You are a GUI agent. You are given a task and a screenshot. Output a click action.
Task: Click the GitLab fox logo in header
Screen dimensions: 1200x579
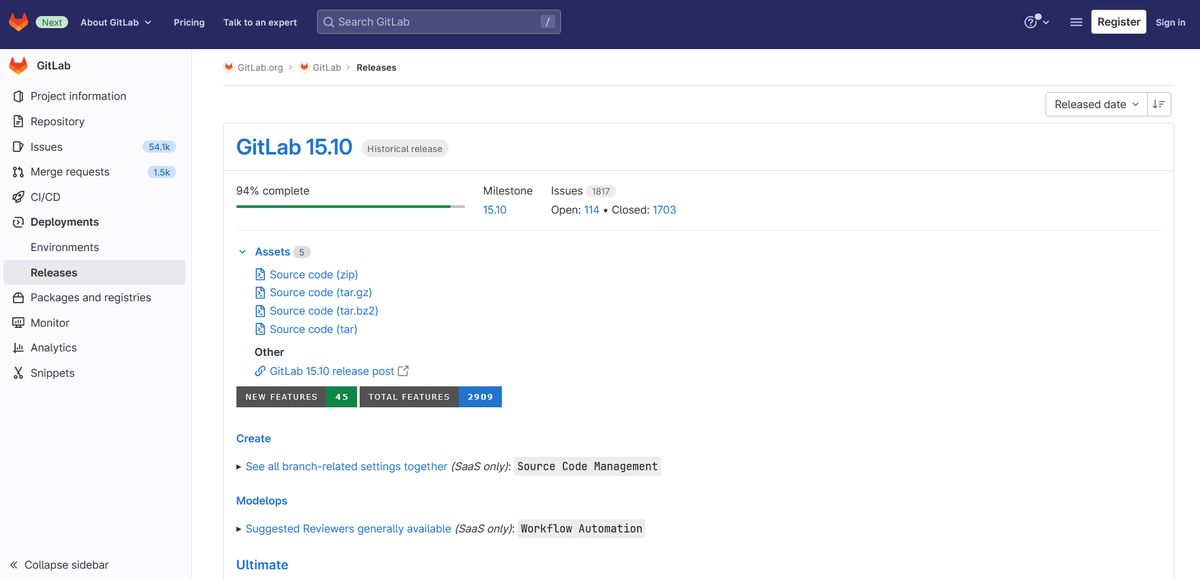coord(18,22)
